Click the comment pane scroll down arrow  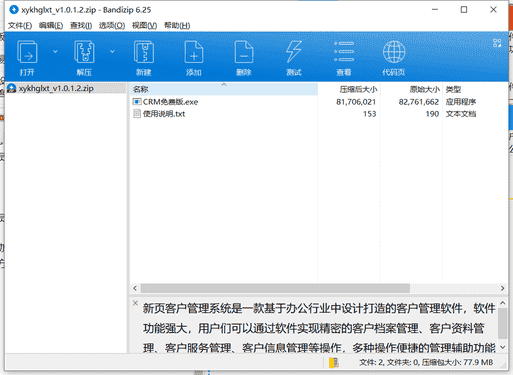coord(502,347)
